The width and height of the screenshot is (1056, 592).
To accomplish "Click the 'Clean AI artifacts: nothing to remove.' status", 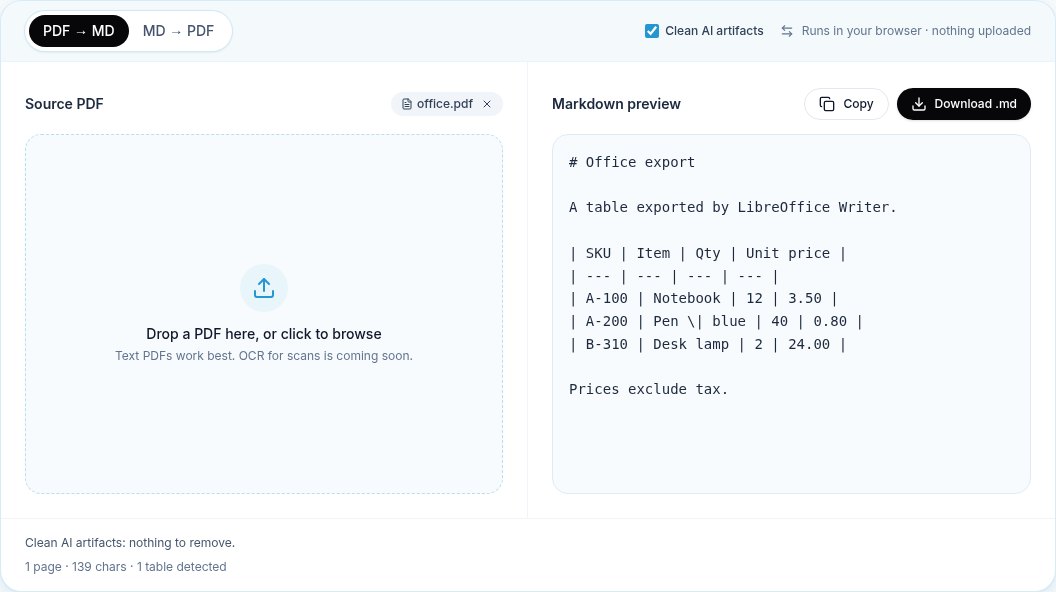I will (x=130, y=543).
